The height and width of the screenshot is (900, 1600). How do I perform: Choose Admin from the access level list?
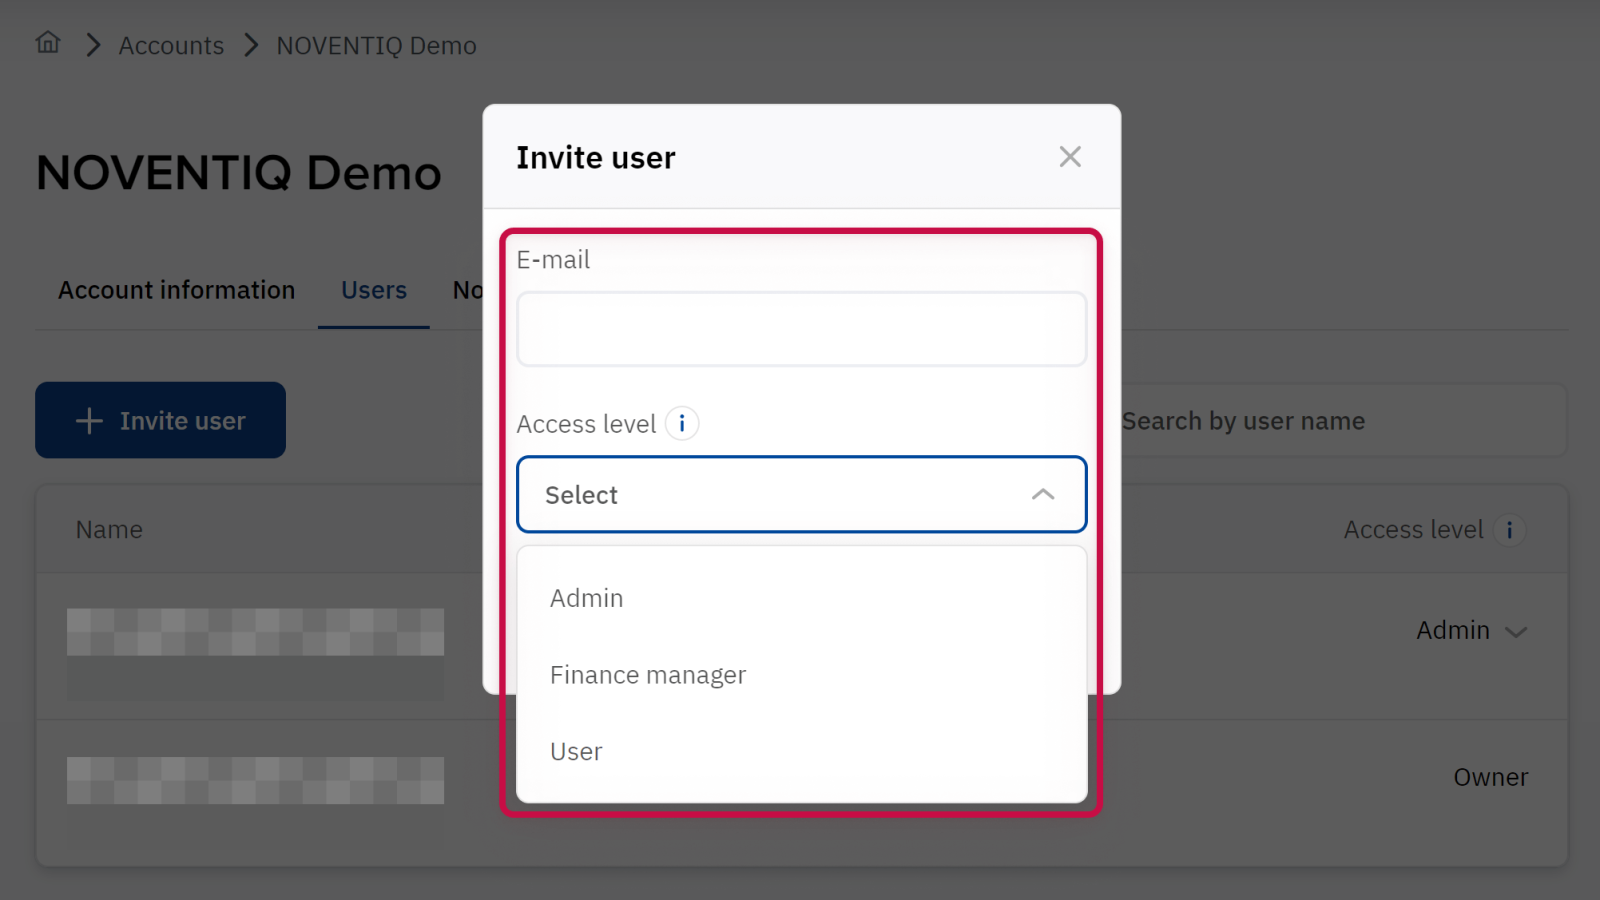(x=587, y=598)
